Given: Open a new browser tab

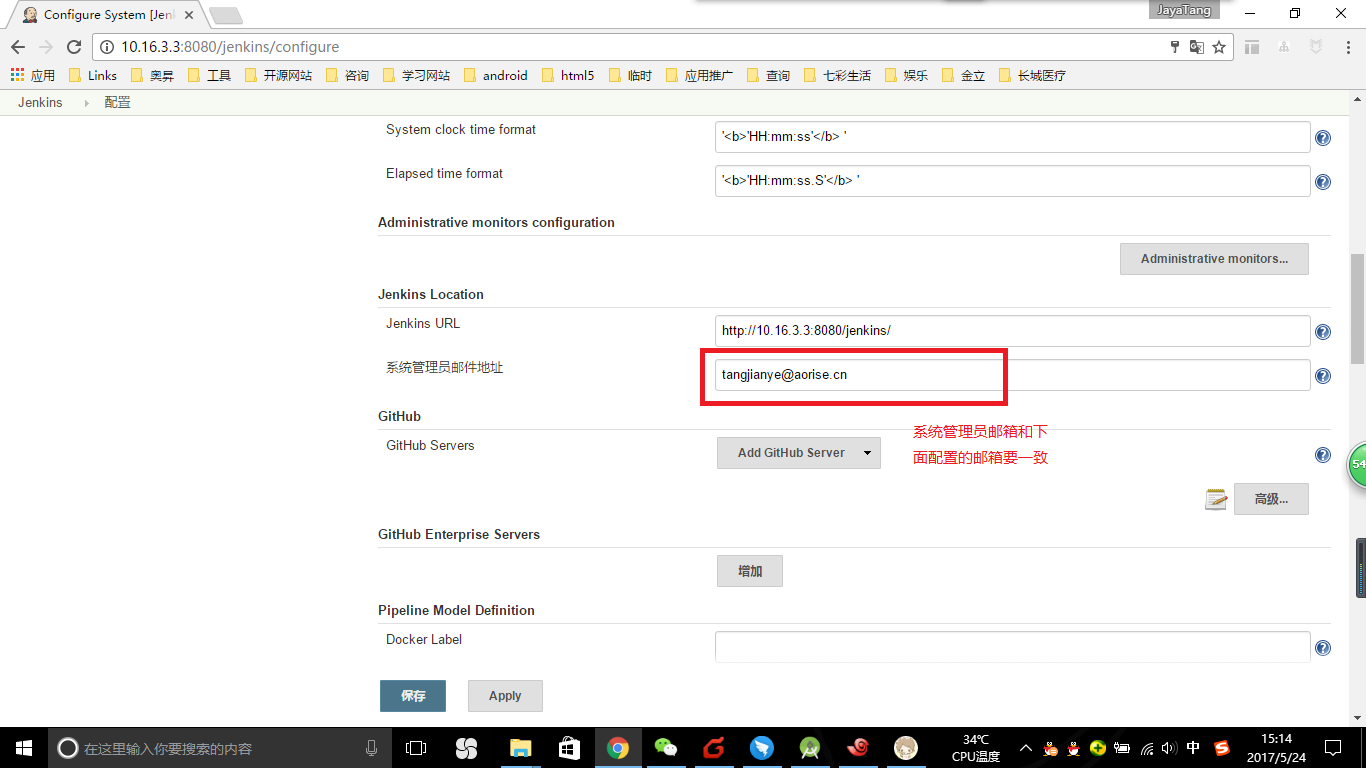Looking at the screenshot, I should pos(226,15).
